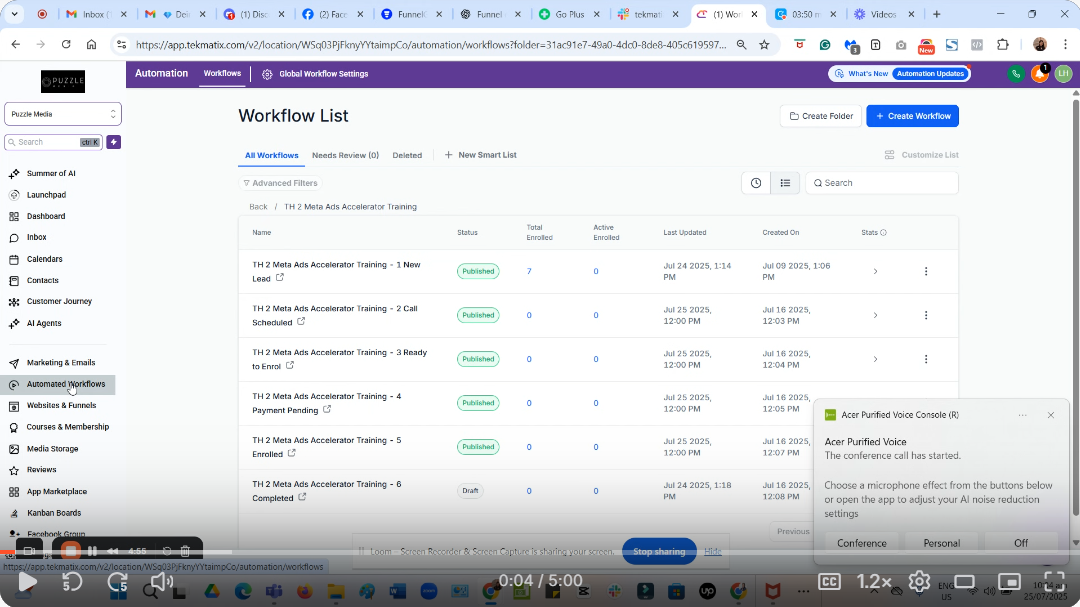
Task: Switch to list view icon beside search
Action: tap(785, 183)
